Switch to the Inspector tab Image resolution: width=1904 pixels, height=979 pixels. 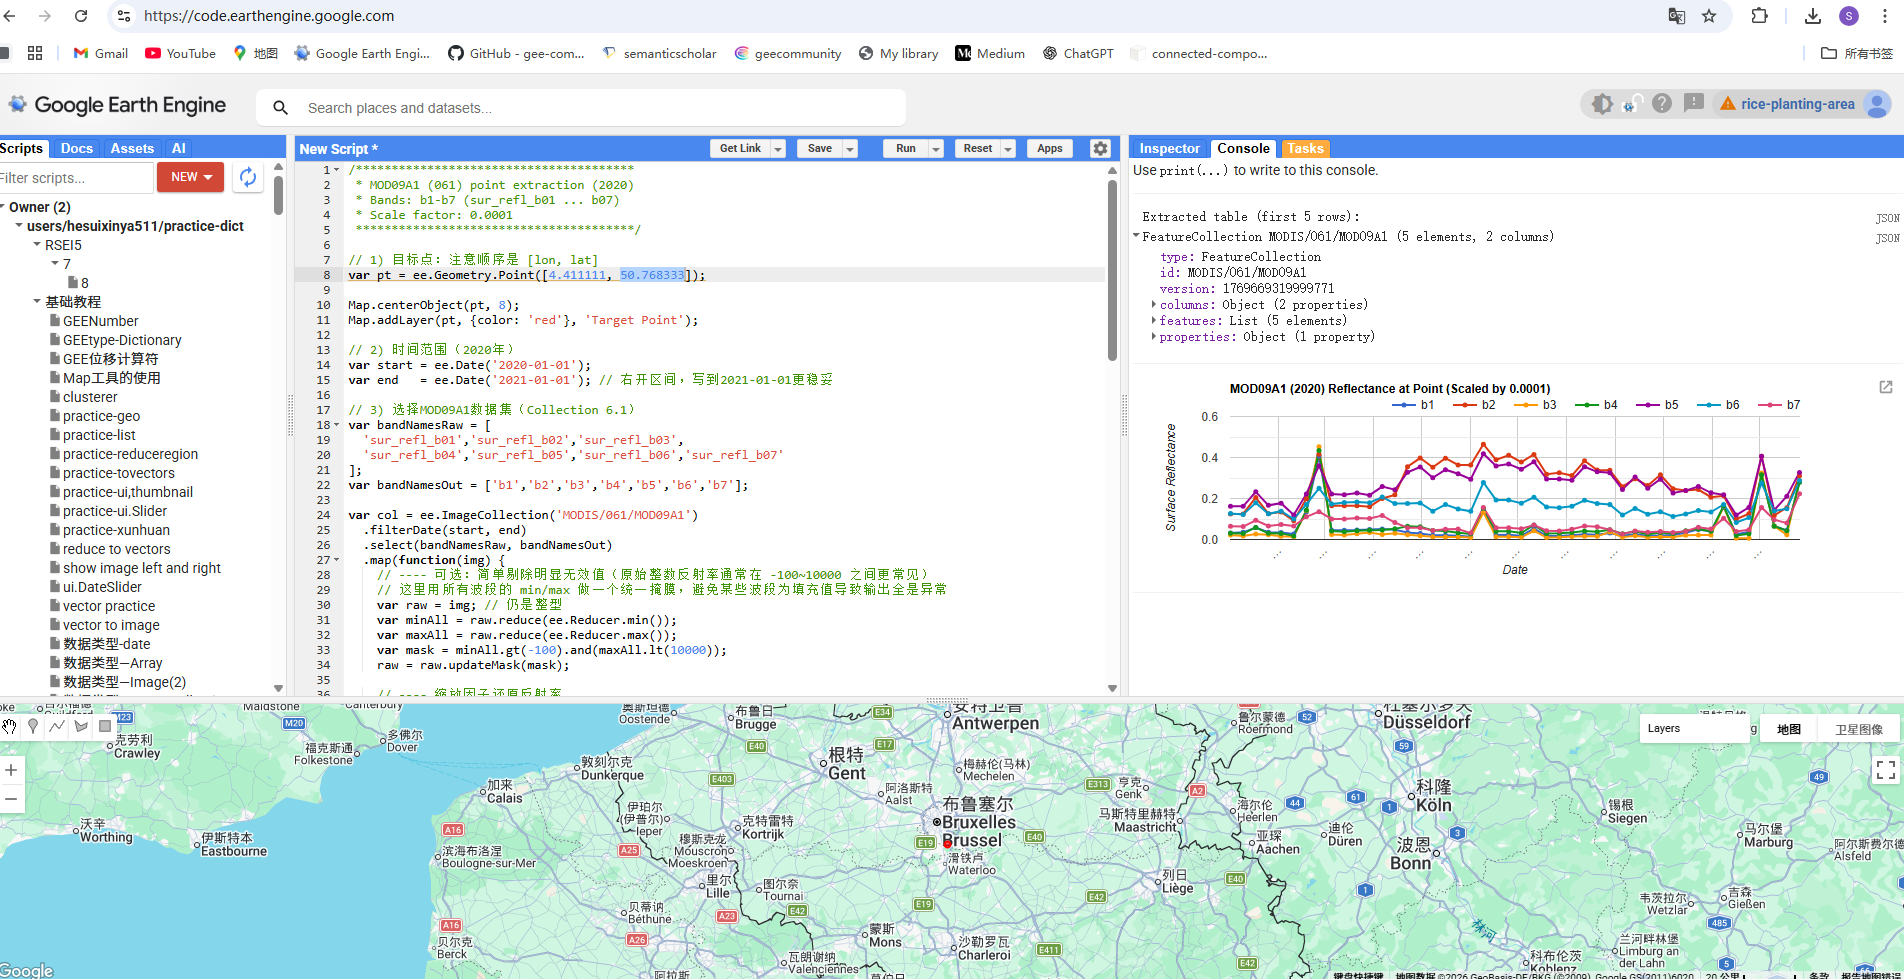[x=1169, y=148]
